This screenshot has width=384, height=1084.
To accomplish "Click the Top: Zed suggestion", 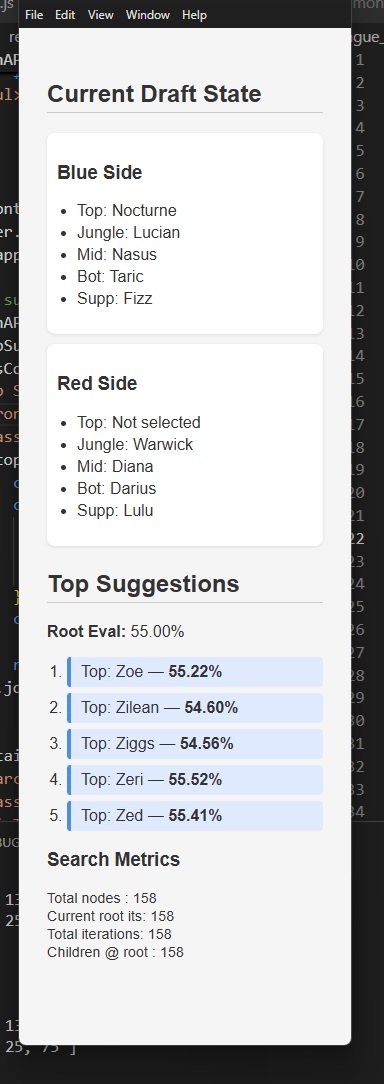I will coord(195,816).
